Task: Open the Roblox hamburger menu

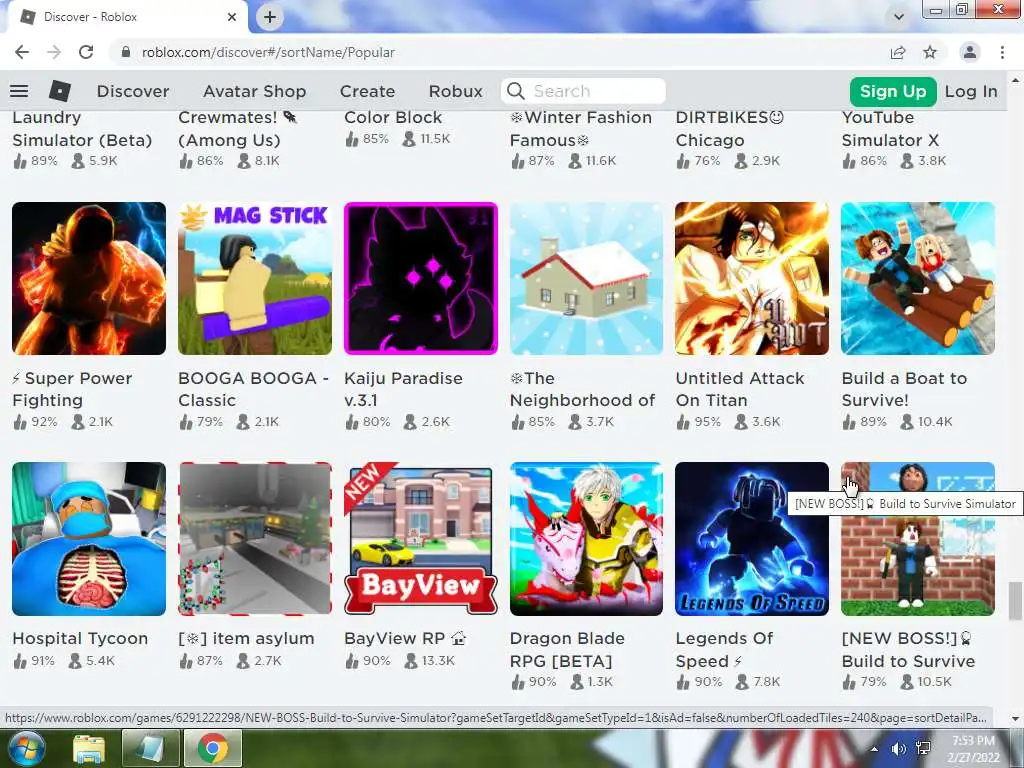Action: click(19, 91)
